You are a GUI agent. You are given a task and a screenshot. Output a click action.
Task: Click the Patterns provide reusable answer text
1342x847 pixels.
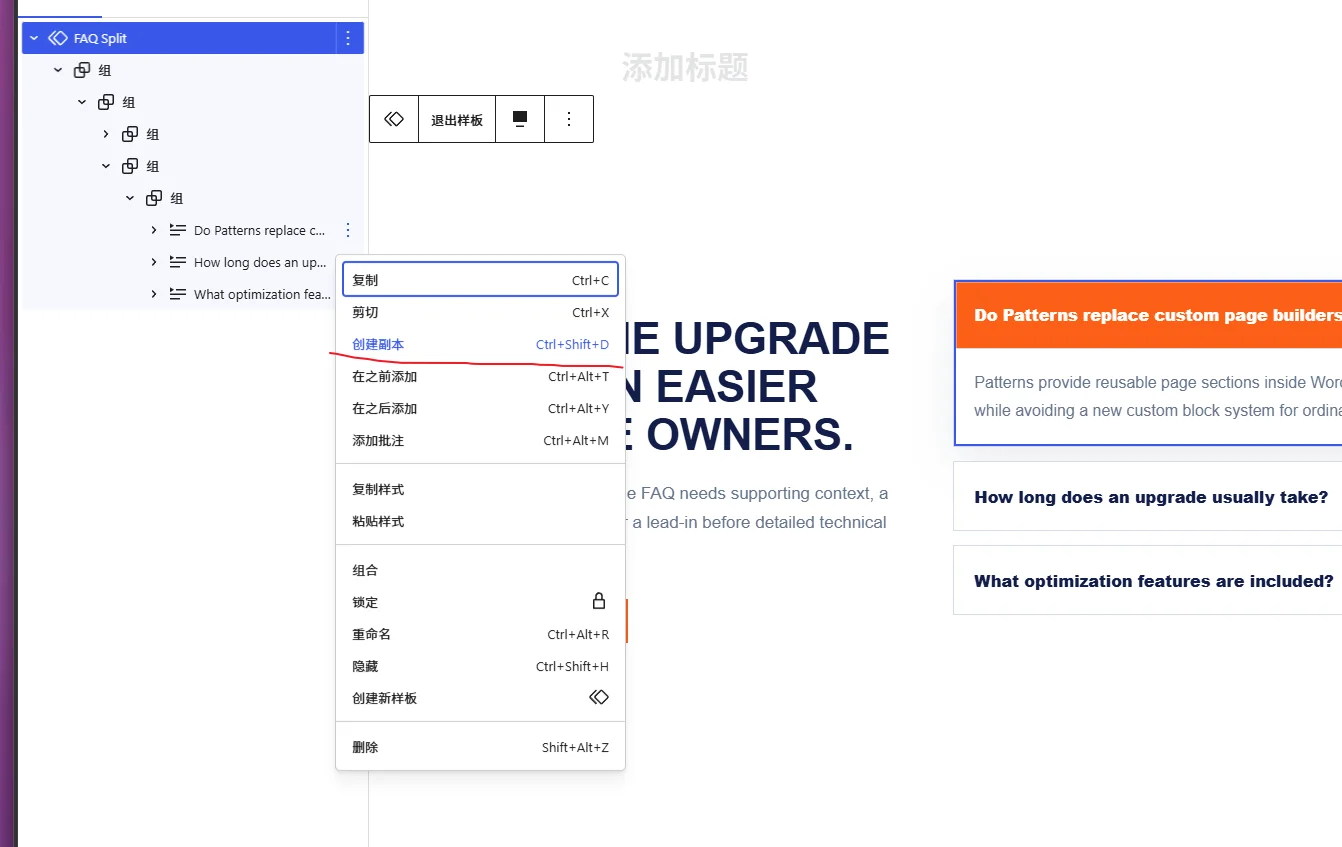[x=1158, y=396]
